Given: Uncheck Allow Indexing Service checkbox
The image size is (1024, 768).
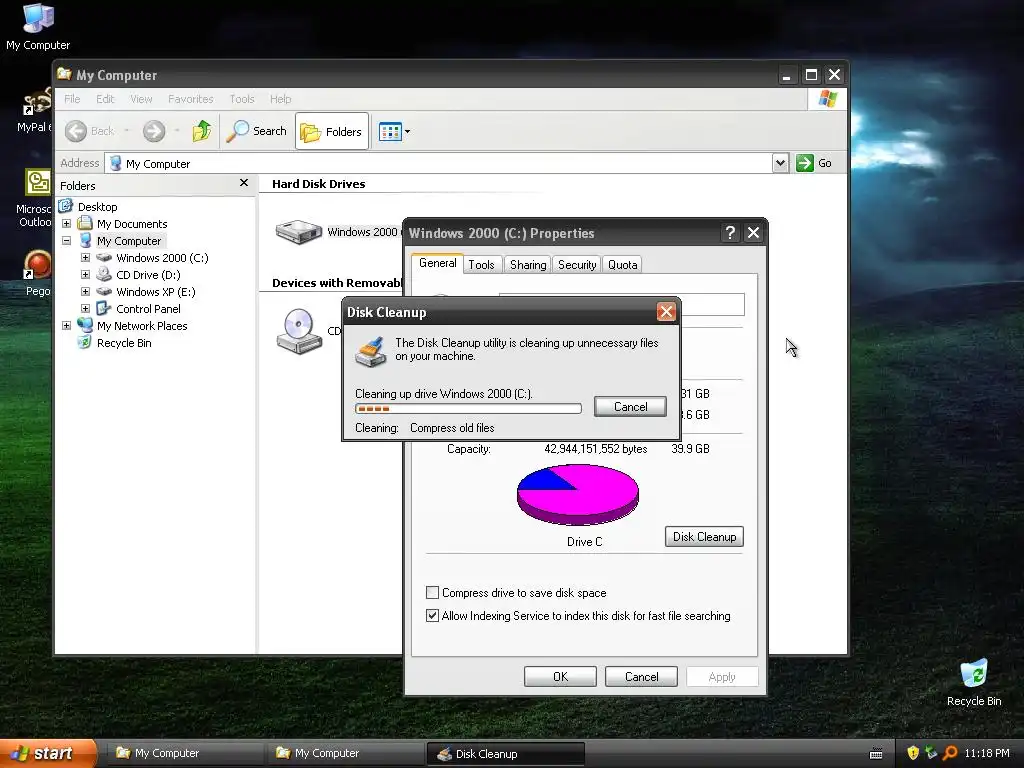Looking at the screenshot, I should coord(432,615).
